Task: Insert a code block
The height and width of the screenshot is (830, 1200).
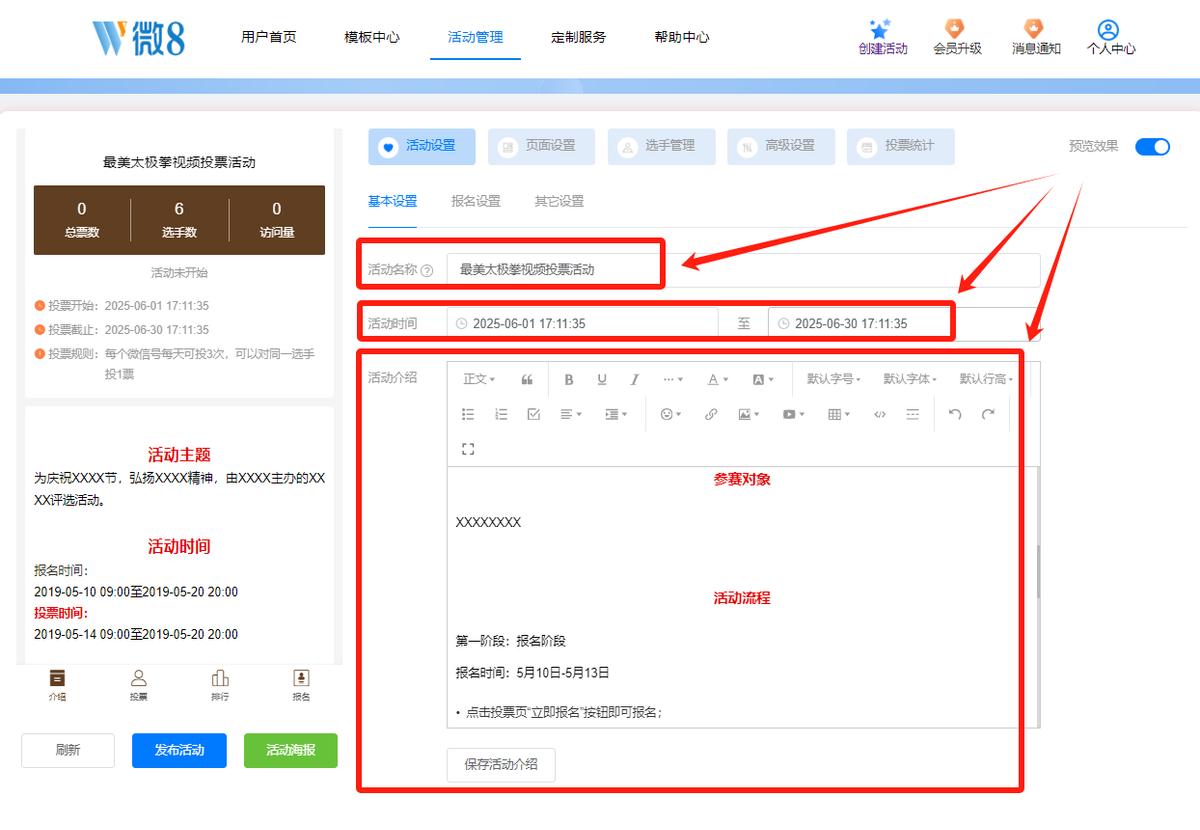Action: [880, 414]
